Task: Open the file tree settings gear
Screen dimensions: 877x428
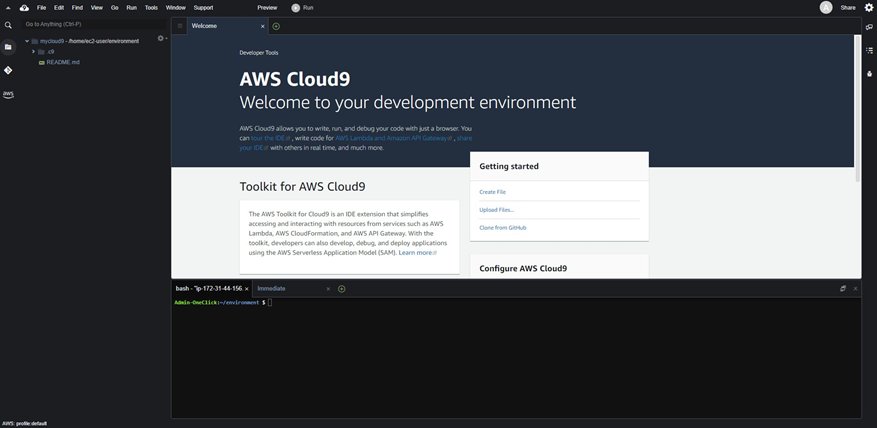Action: tap(161, 38)
